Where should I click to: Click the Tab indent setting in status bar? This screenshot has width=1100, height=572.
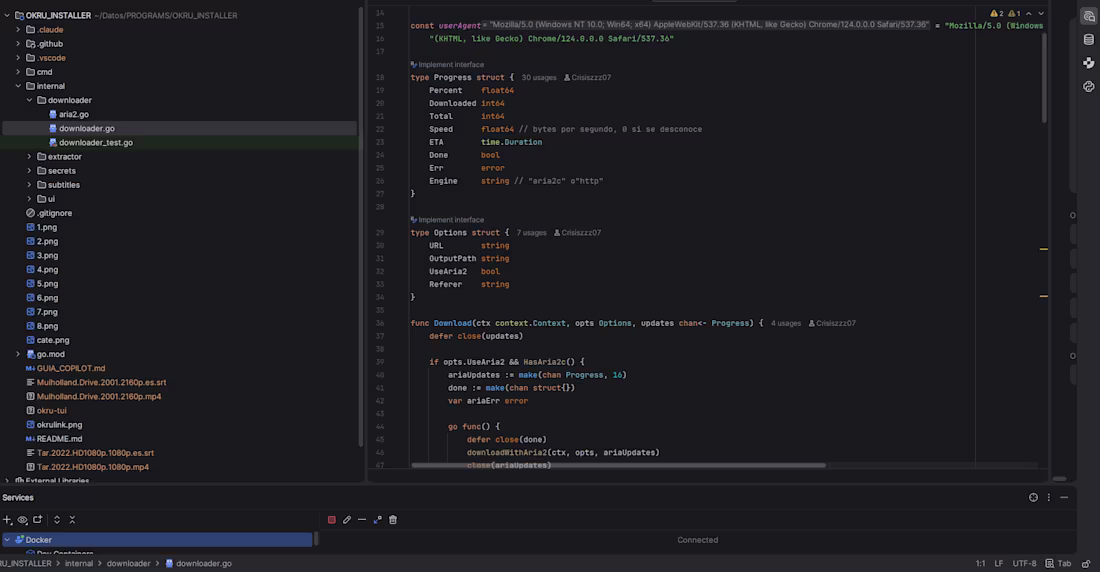click(1059, 564)
